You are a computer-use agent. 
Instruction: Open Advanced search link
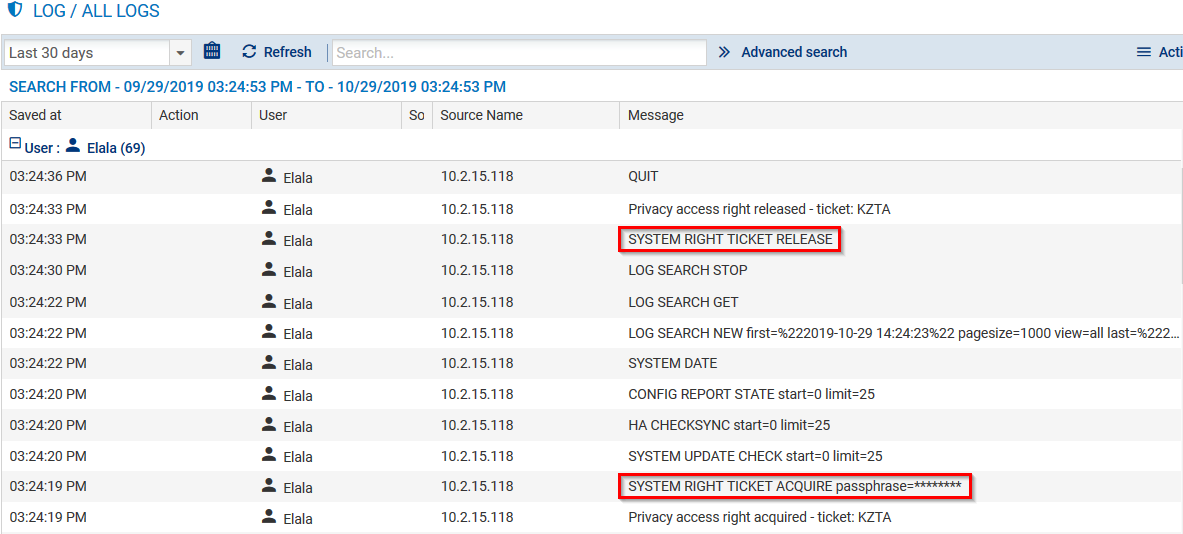coord(793,52)
